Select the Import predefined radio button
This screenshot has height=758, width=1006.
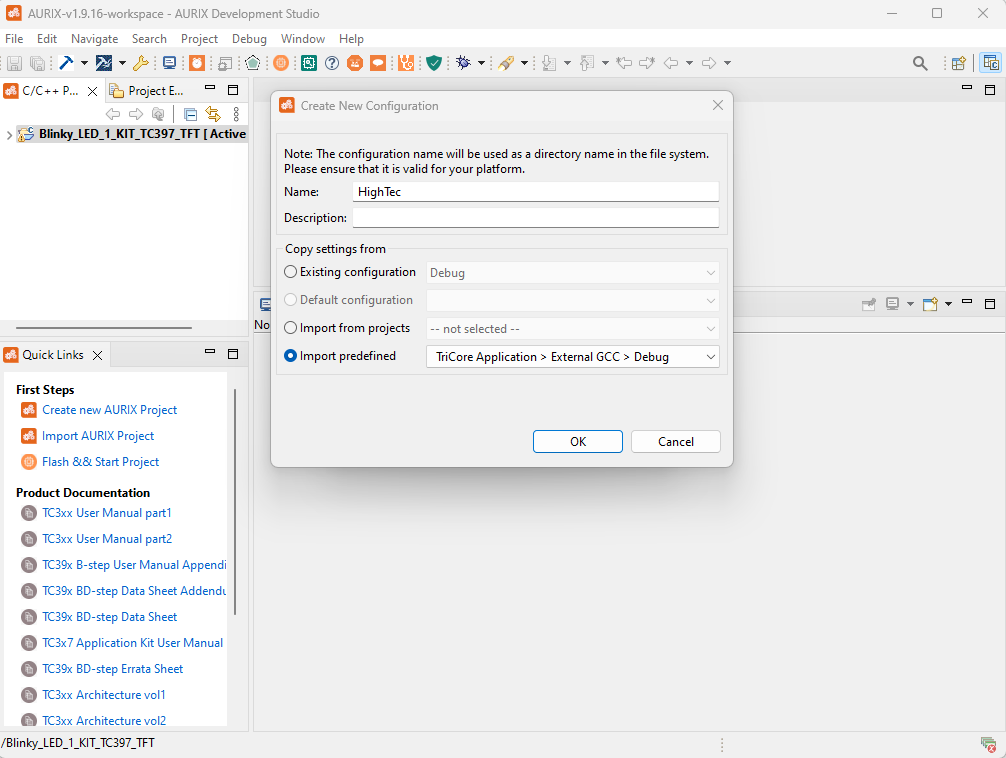291,356
